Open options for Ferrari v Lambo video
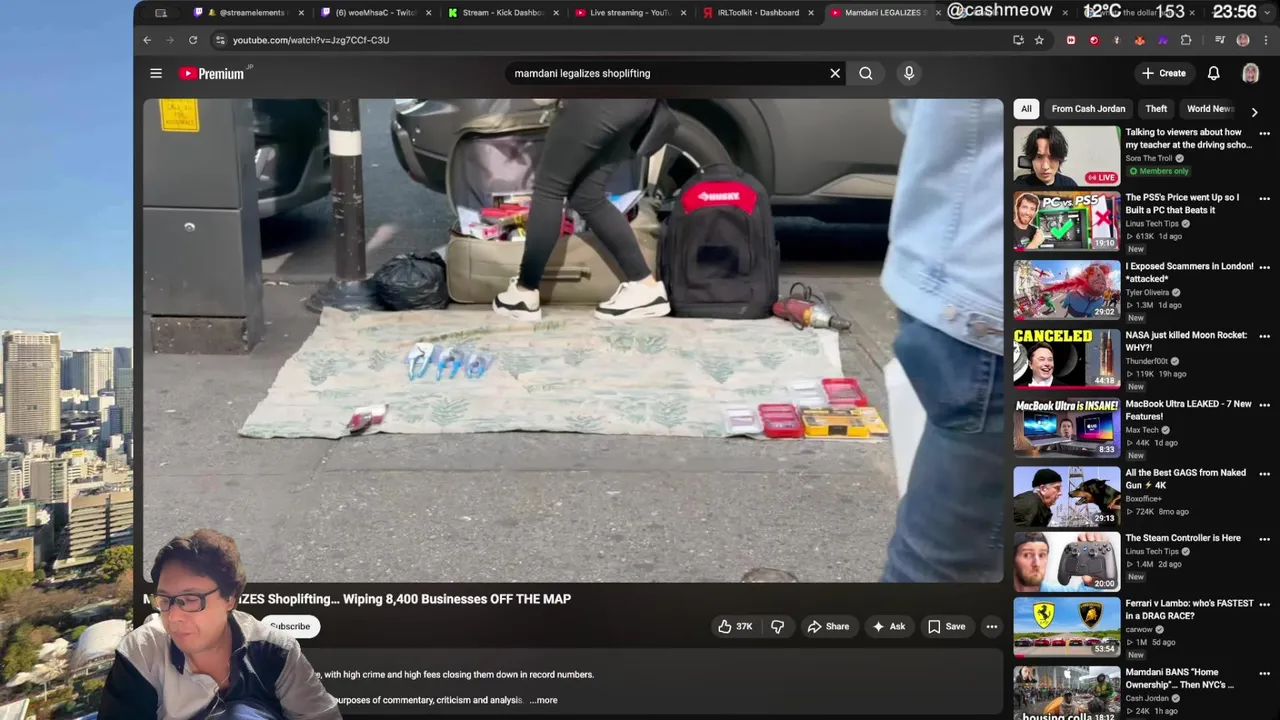The width and height of the screenshot is (1280, 720). click(x=1264, y=605)
